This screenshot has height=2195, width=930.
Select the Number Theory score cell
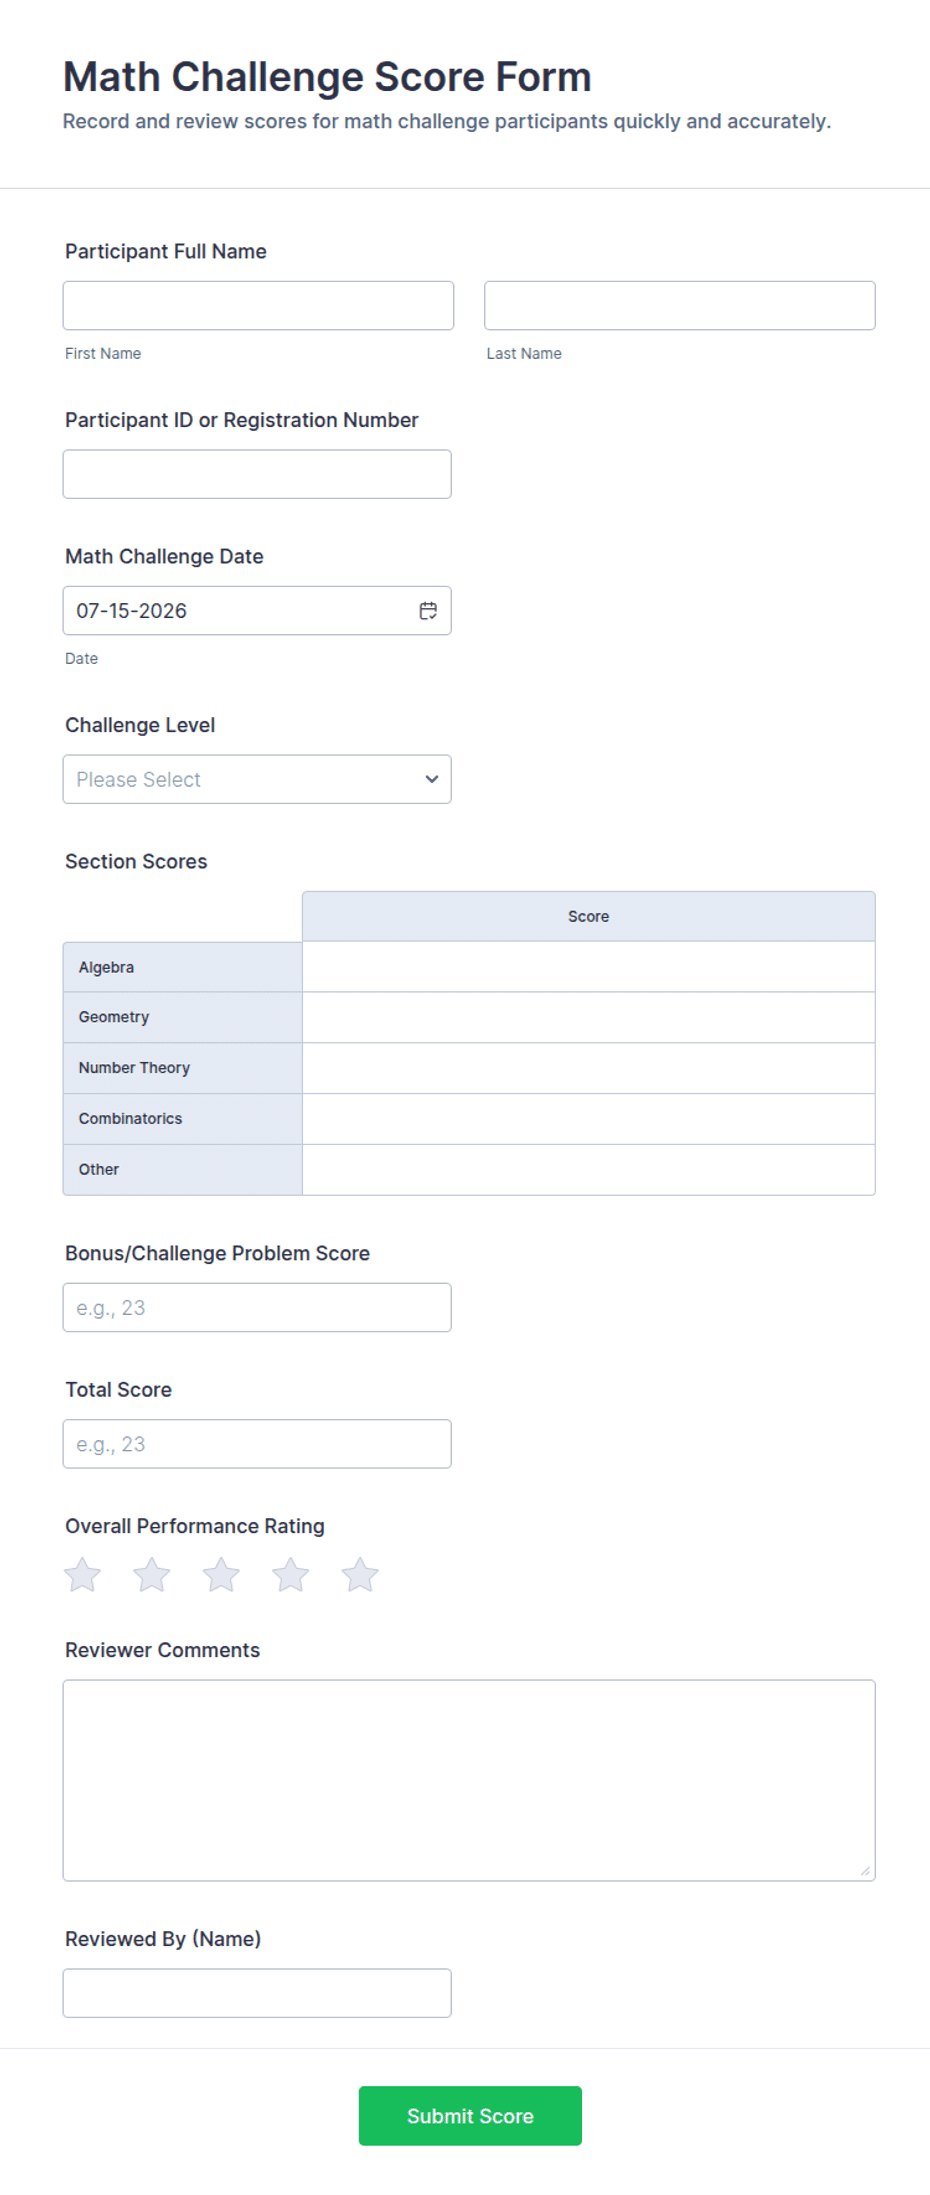click(x=589, y=1069)
